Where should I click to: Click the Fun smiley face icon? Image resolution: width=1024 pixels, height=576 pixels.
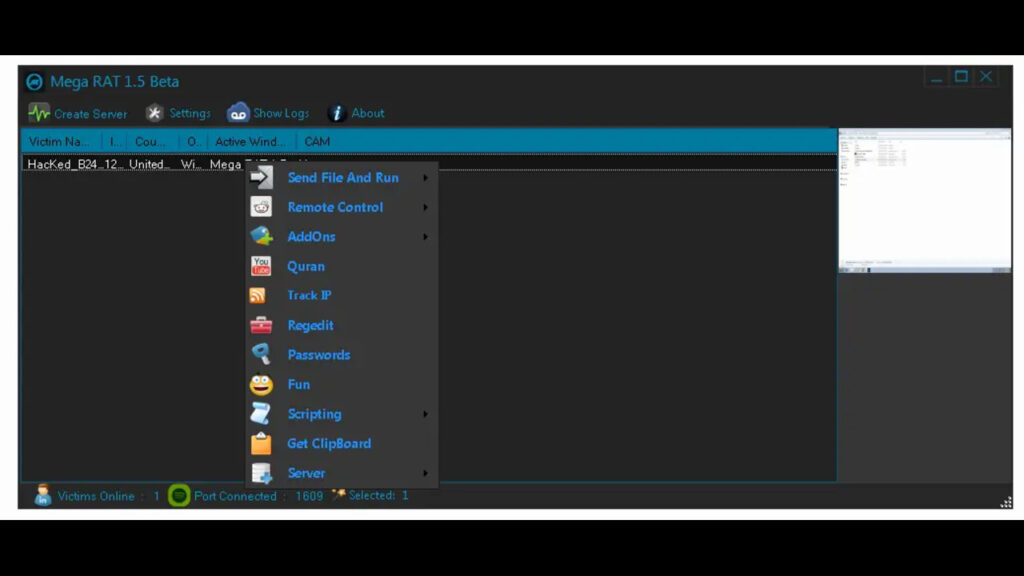pos(261,385)
